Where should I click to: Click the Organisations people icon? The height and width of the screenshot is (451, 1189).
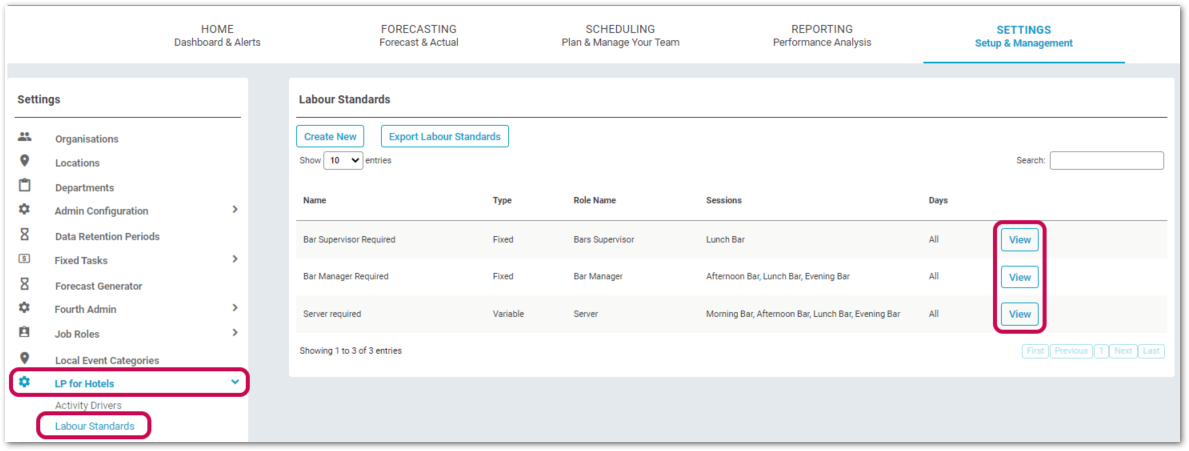[x=24, y=137]
